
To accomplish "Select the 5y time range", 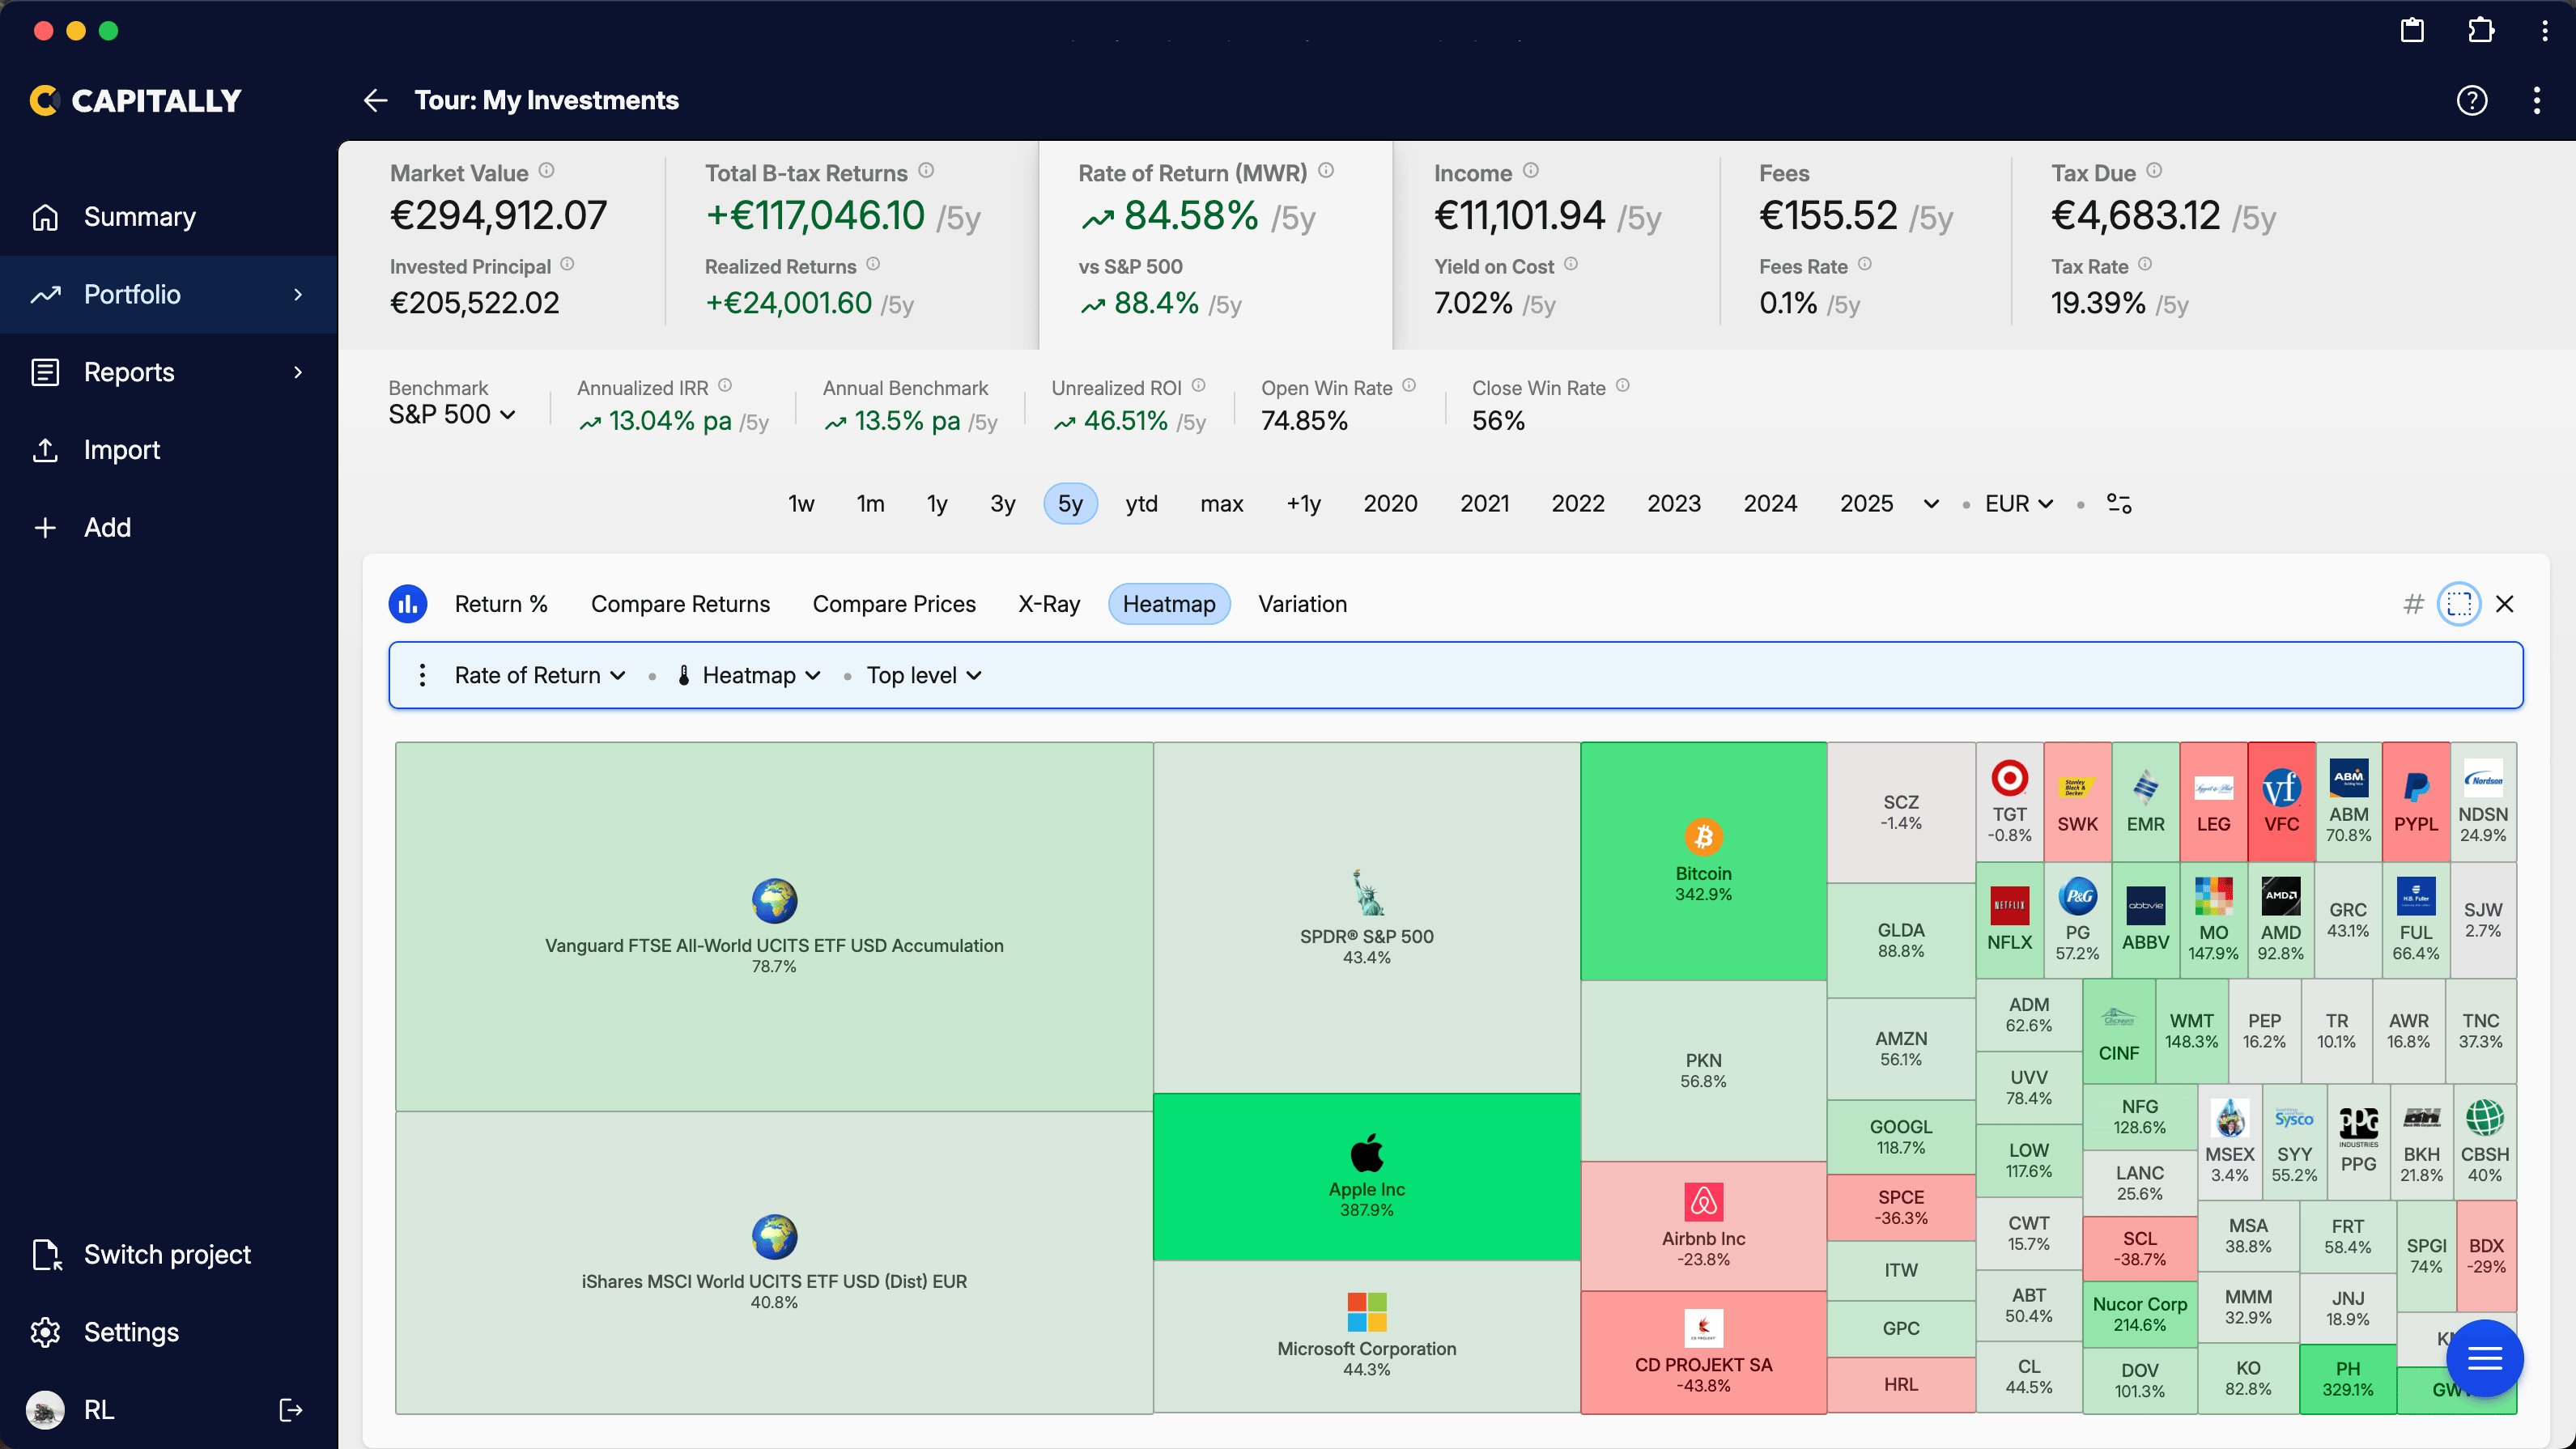I will 1070,503.
